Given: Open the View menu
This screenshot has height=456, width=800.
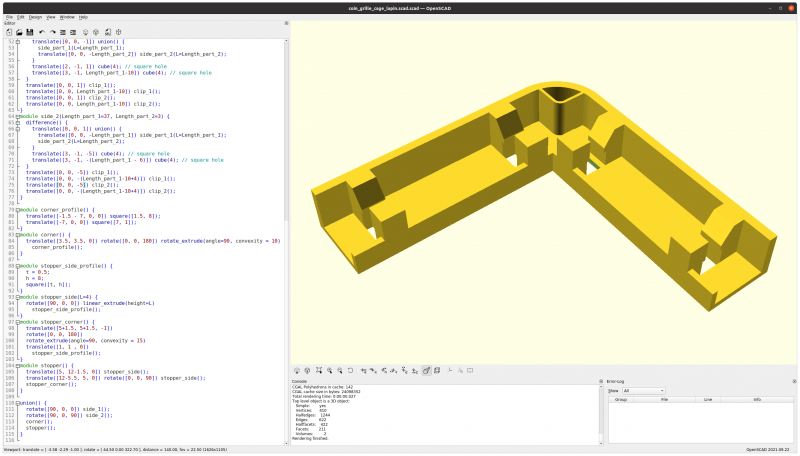Looking at the screenshot, I should click(x=51, y=17).
